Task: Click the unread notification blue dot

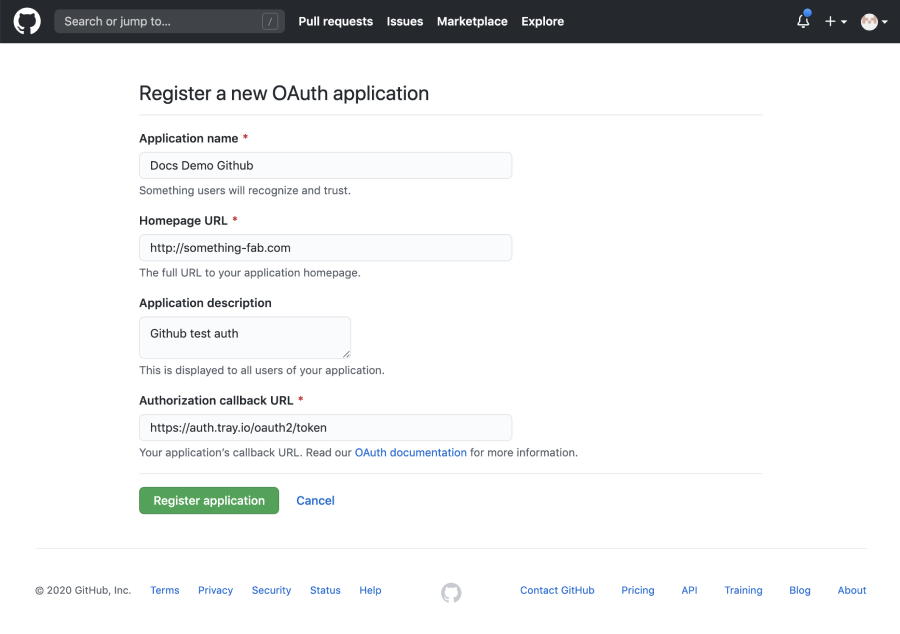Action: (809, 13)
